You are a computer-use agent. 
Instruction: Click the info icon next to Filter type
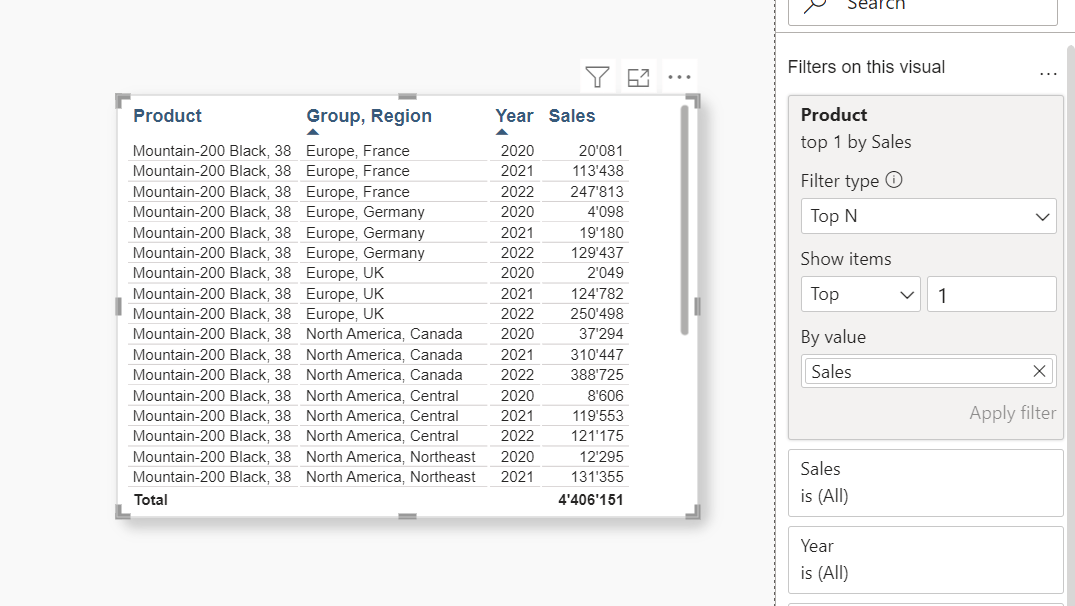(x=893, y=180)
